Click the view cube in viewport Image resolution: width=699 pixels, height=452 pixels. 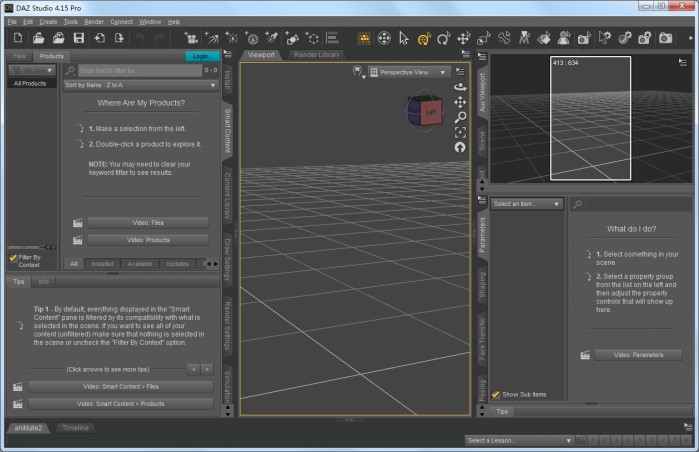425,111
